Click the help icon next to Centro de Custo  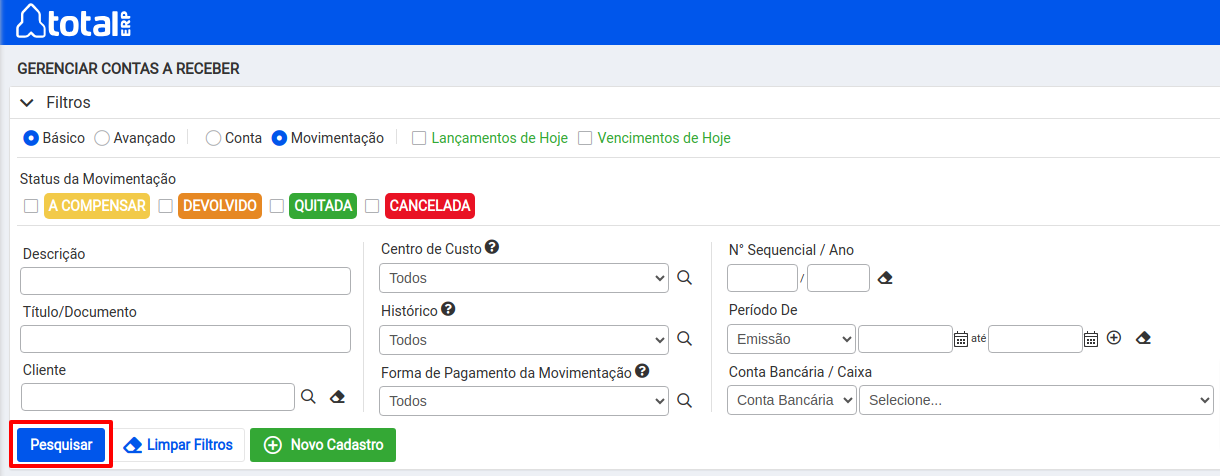pos(492,247)
